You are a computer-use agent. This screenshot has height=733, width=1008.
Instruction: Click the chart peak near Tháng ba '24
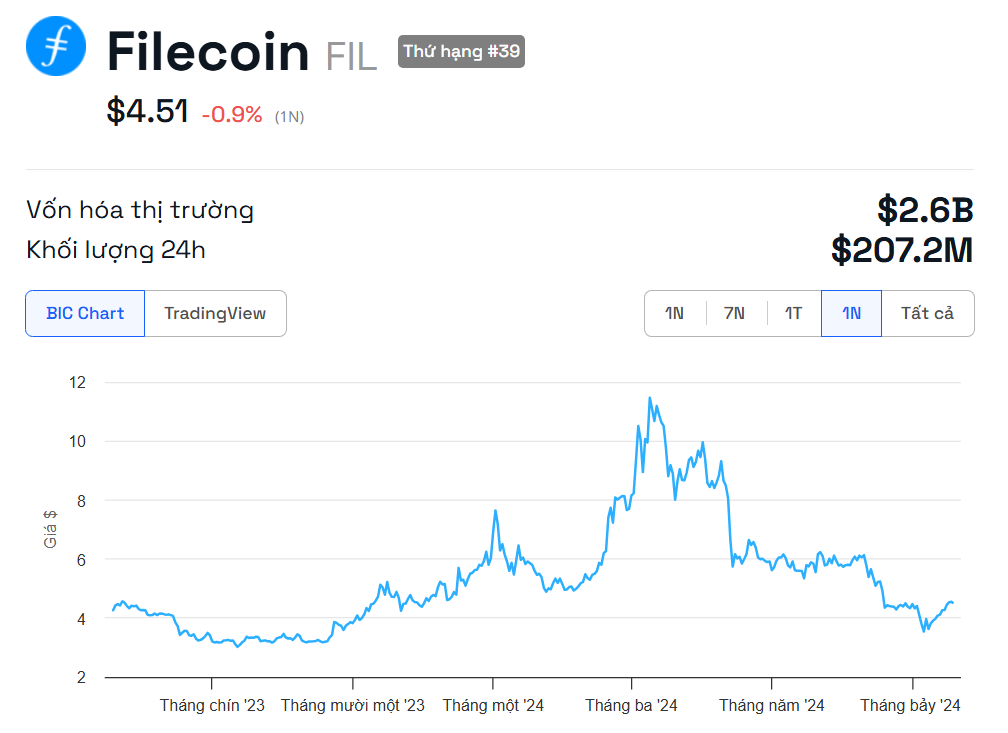coord(650,399)
